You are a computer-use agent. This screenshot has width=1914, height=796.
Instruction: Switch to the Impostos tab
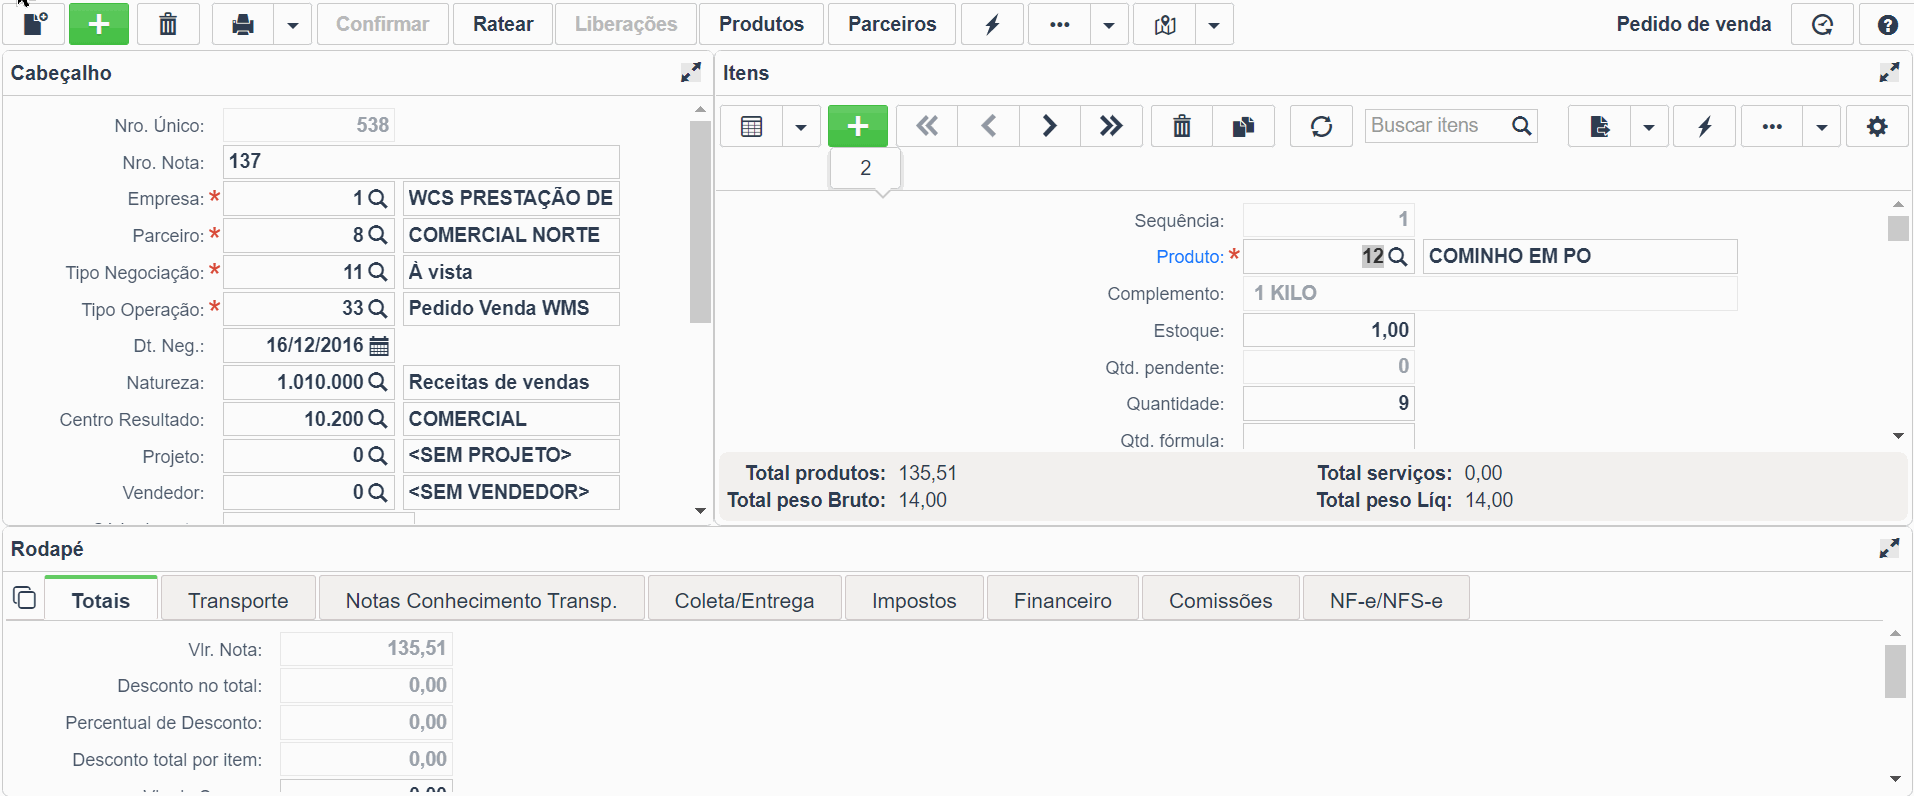(914, 600)
